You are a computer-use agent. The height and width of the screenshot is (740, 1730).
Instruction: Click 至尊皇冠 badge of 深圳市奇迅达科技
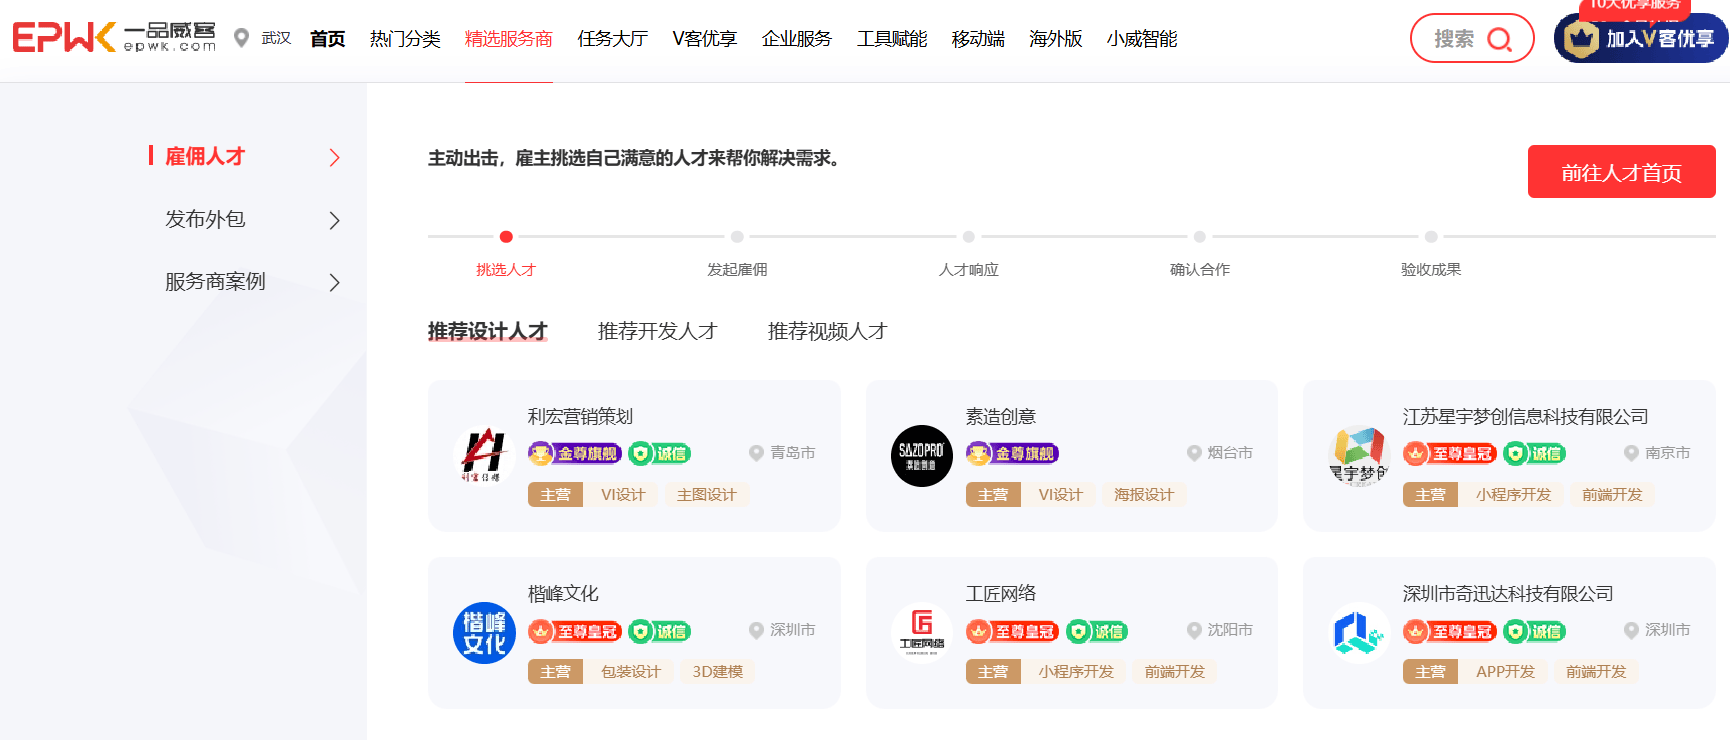1450,631
